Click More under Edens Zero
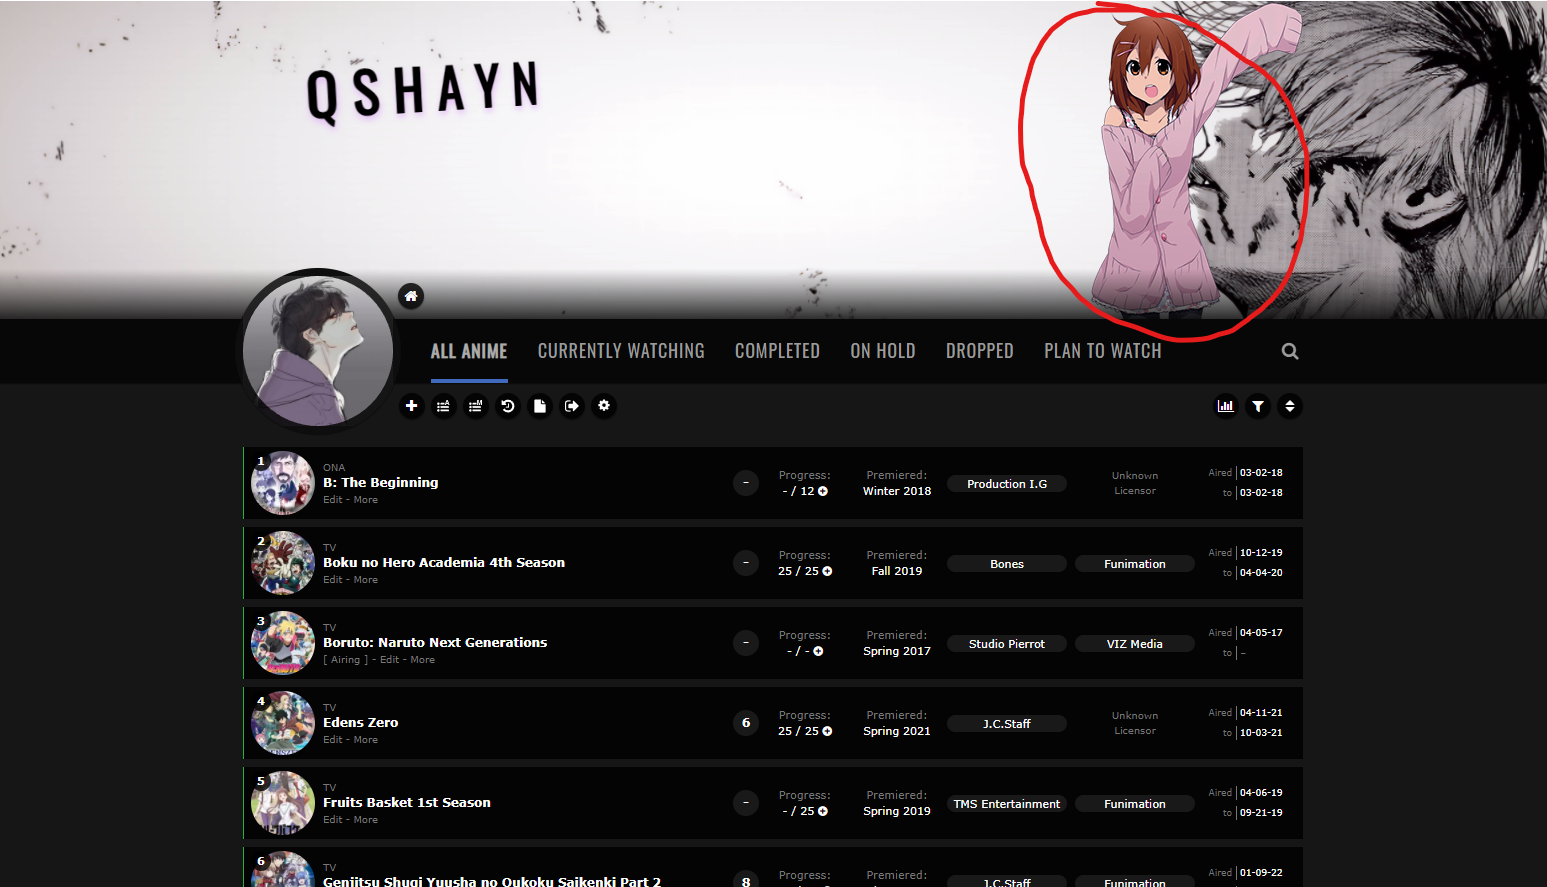Viewport: 1547px width, 887px height. pyautogui.click(x=366, y=740)
